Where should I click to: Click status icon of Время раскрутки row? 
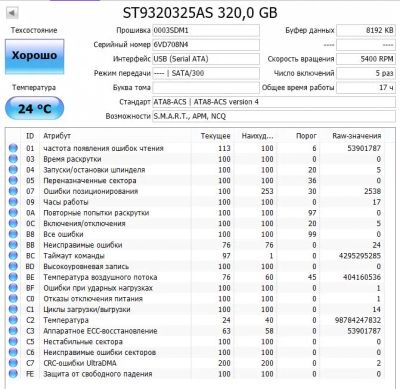[13, 159]
